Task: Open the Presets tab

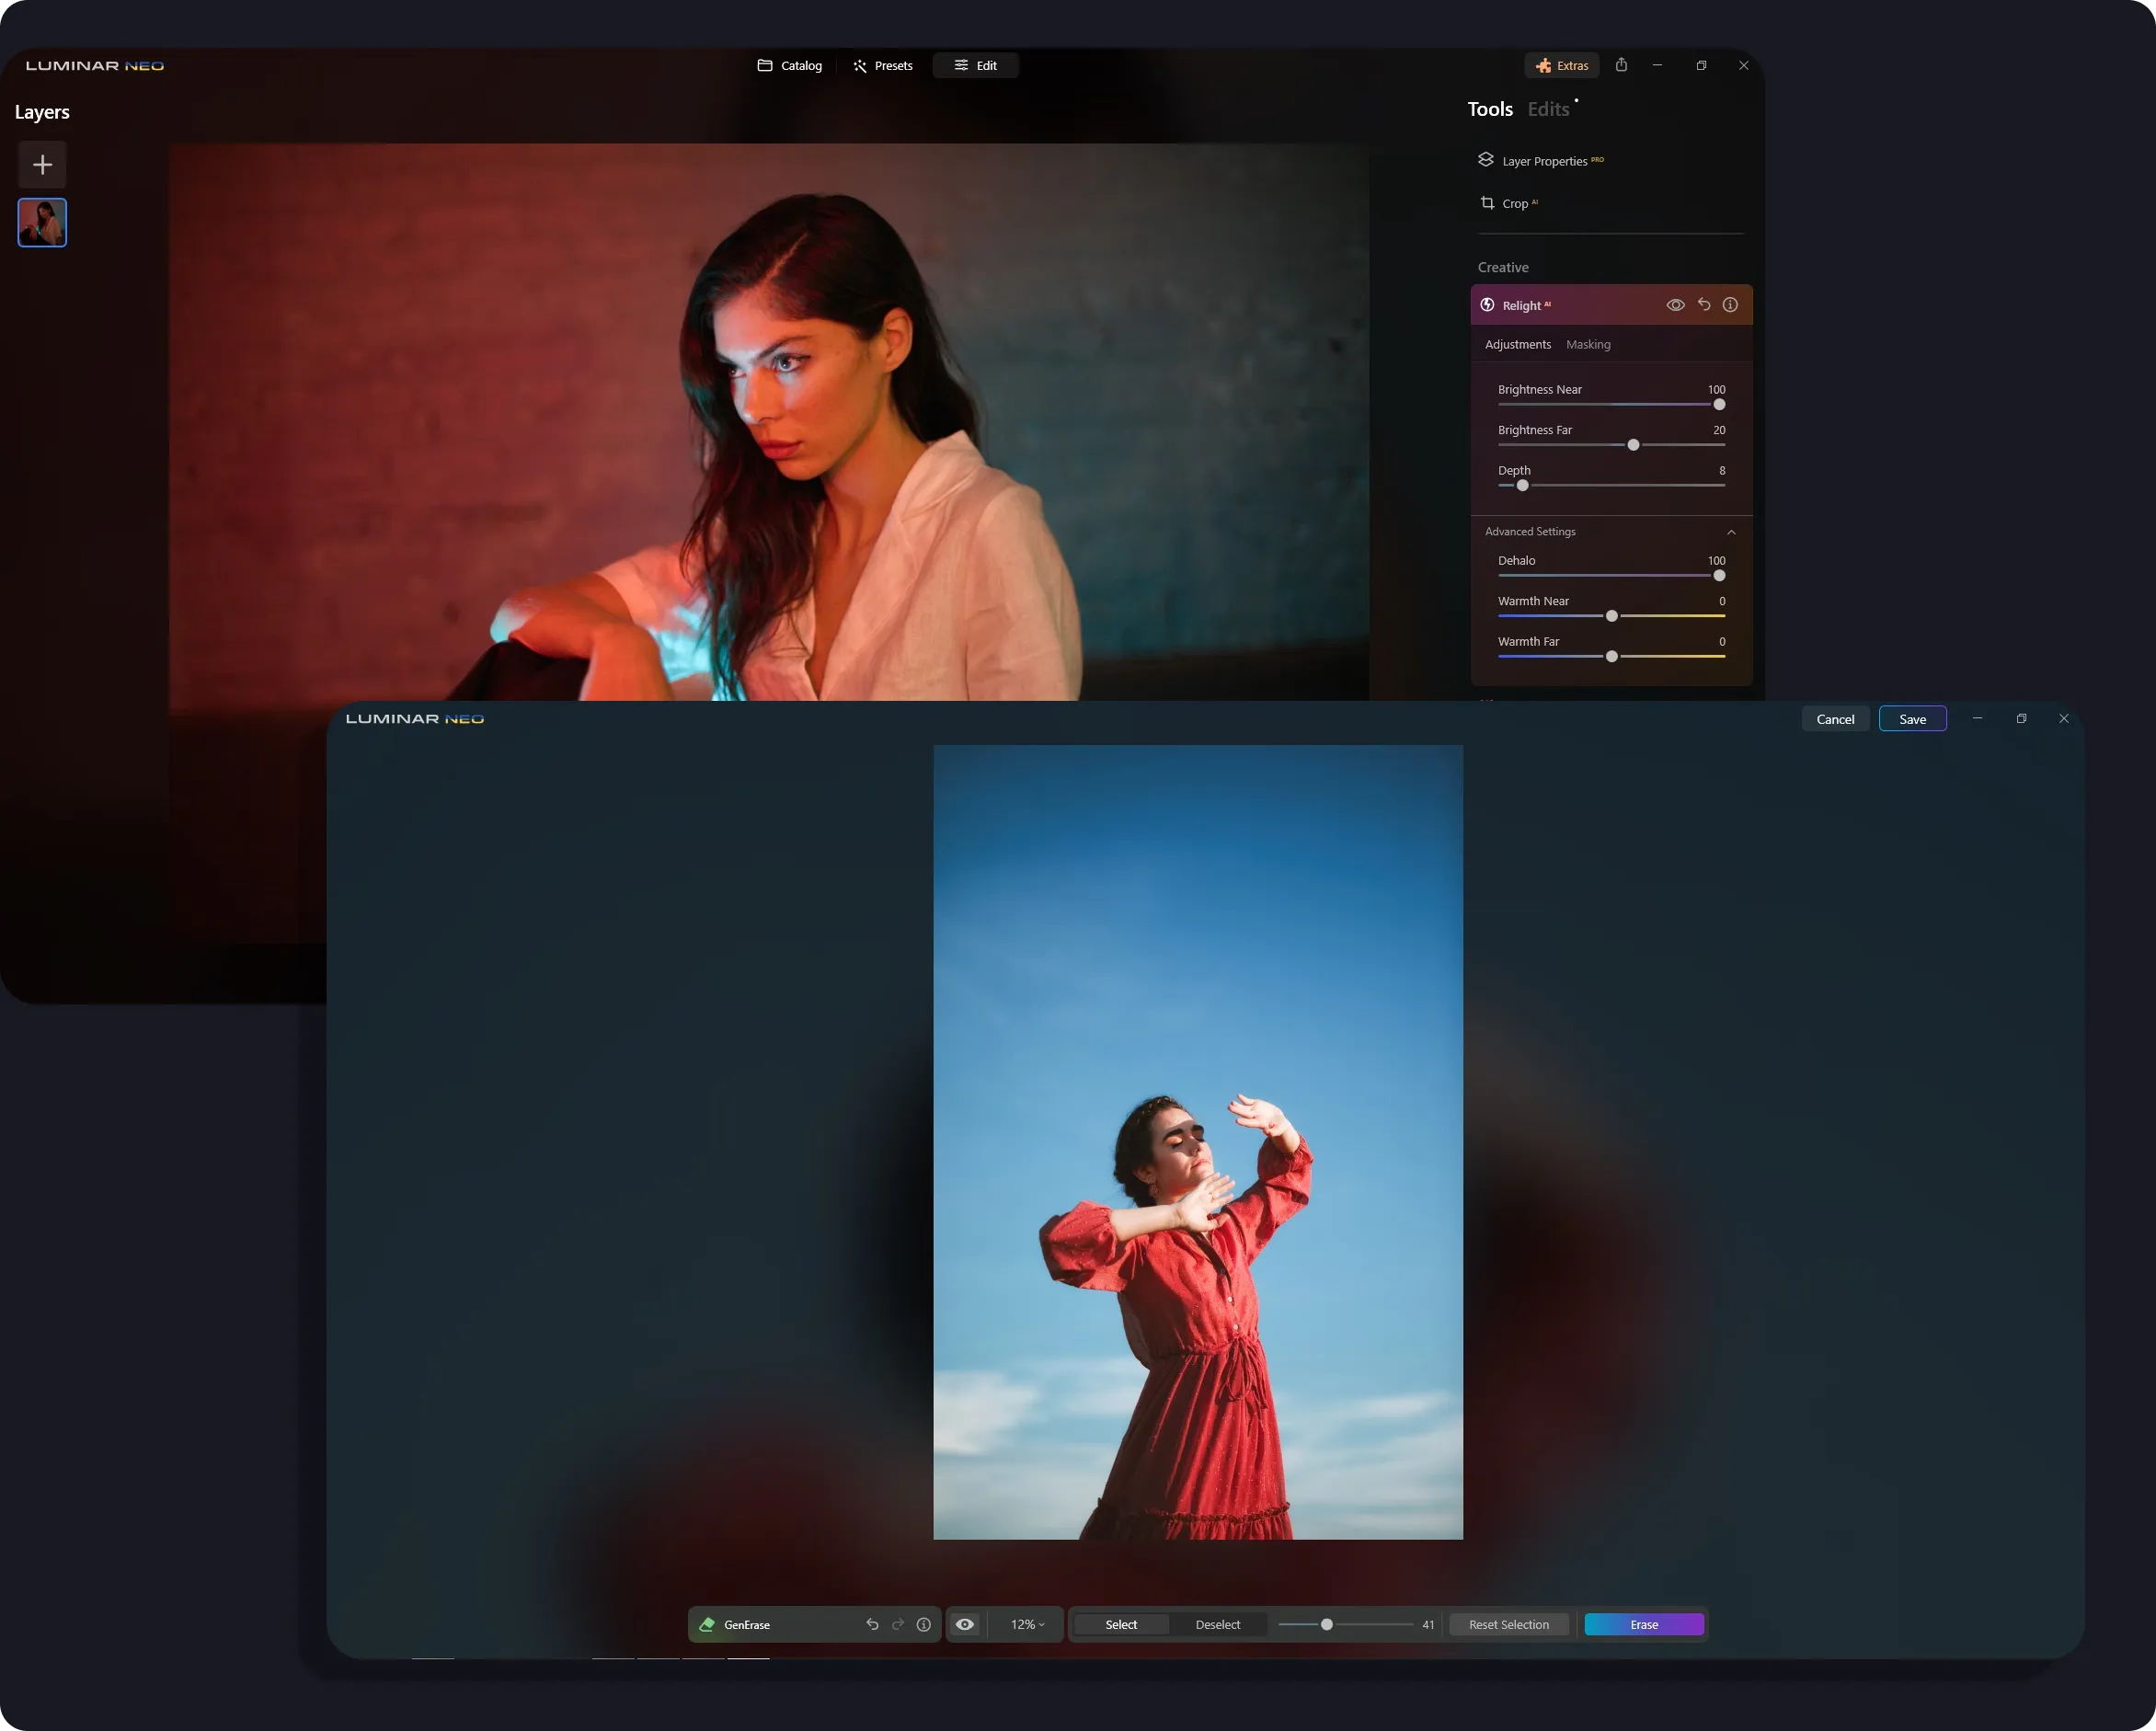Action: click(883, 65)
